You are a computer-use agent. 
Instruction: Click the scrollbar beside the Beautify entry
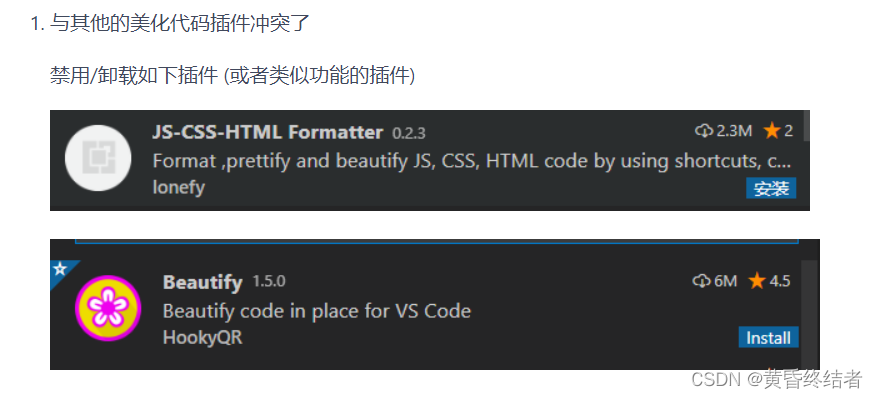810,313
